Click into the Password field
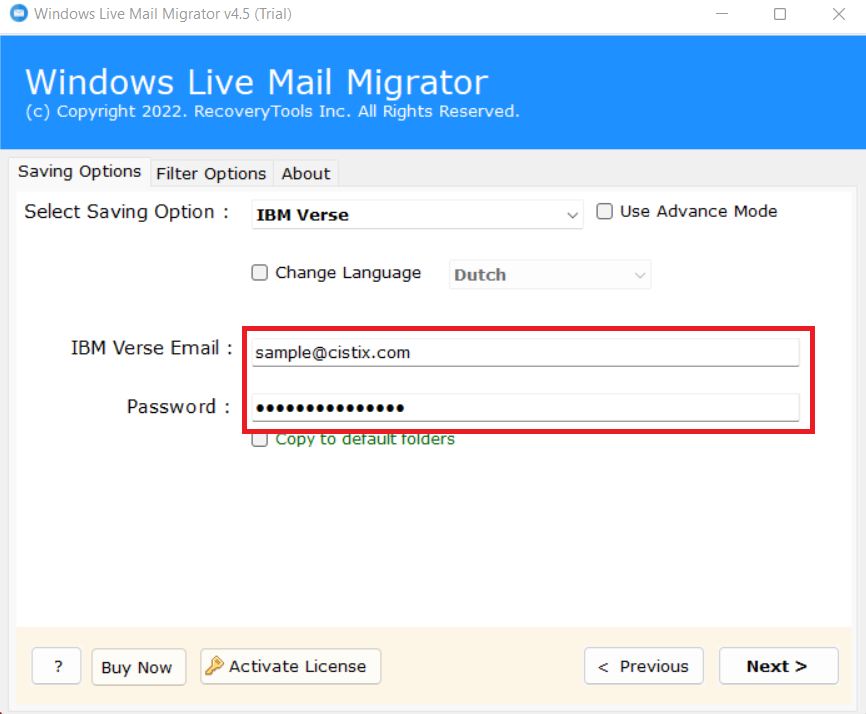This screenshot has height=714, width=866. pos(525,408)
